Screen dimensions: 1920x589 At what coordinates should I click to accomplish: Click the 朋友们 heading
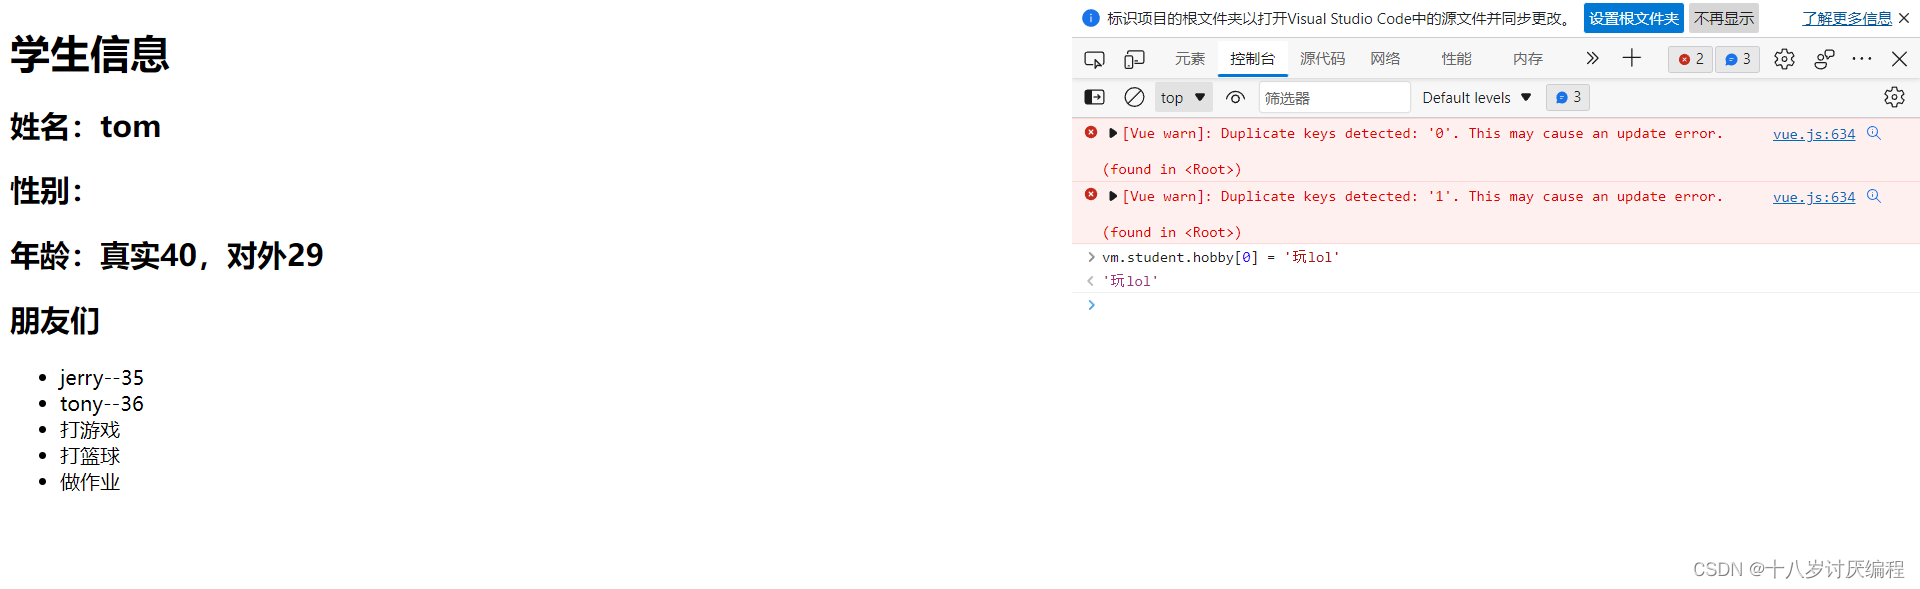click(55, 321)
